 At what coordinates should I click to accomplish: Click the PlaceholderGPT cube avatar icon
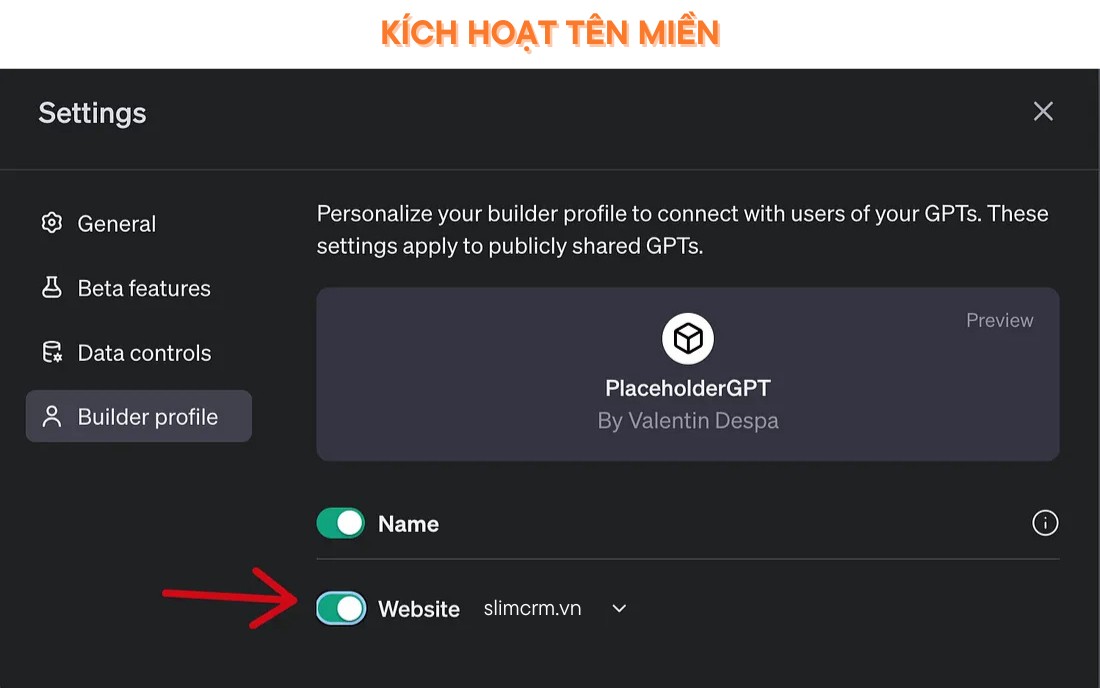(688, 339)
